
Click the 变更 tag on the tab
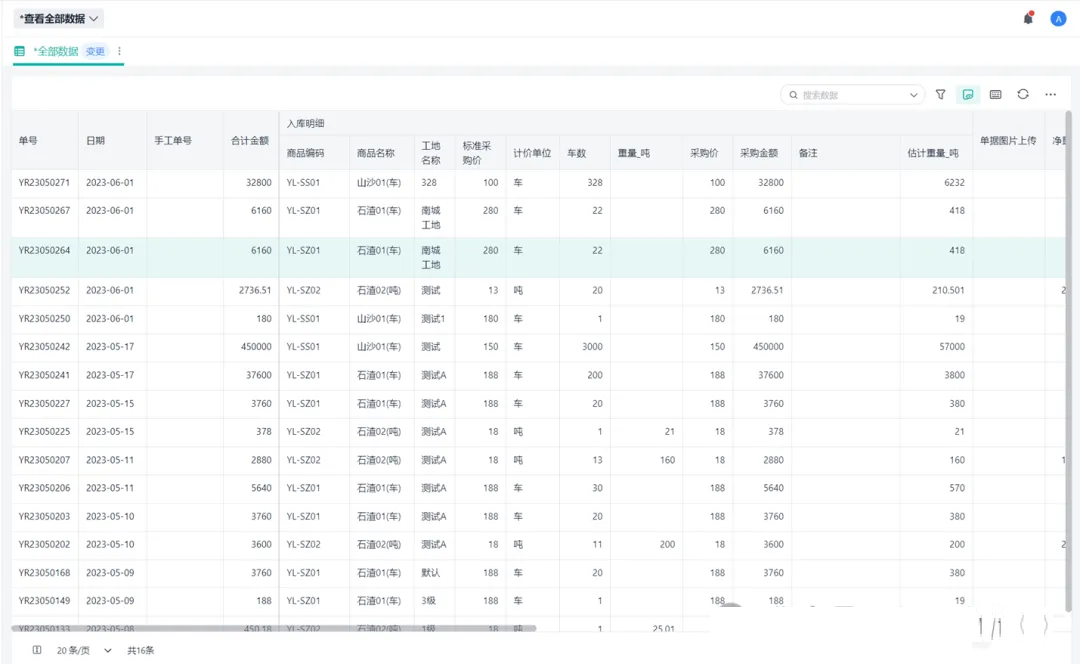(95, 51)
